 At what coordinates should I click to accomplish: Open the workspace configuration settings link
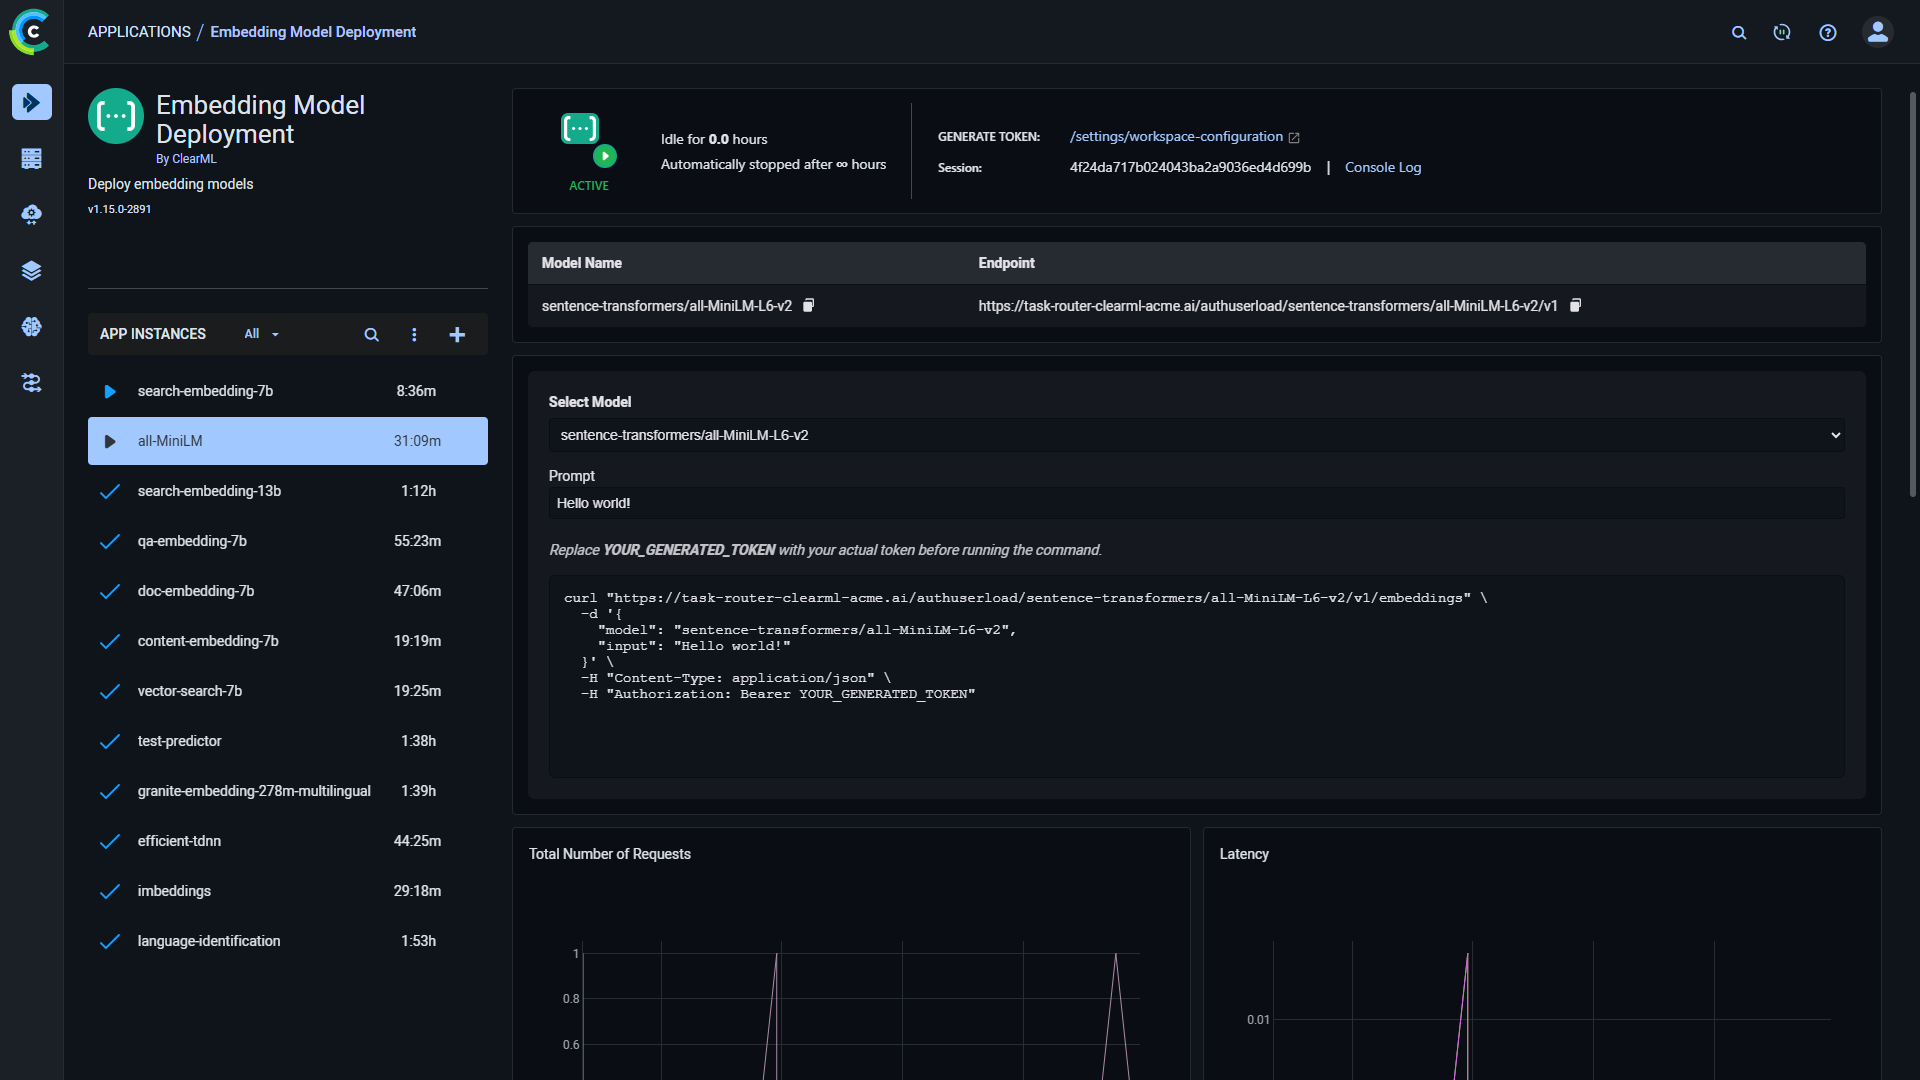(x=1176, y=136)
